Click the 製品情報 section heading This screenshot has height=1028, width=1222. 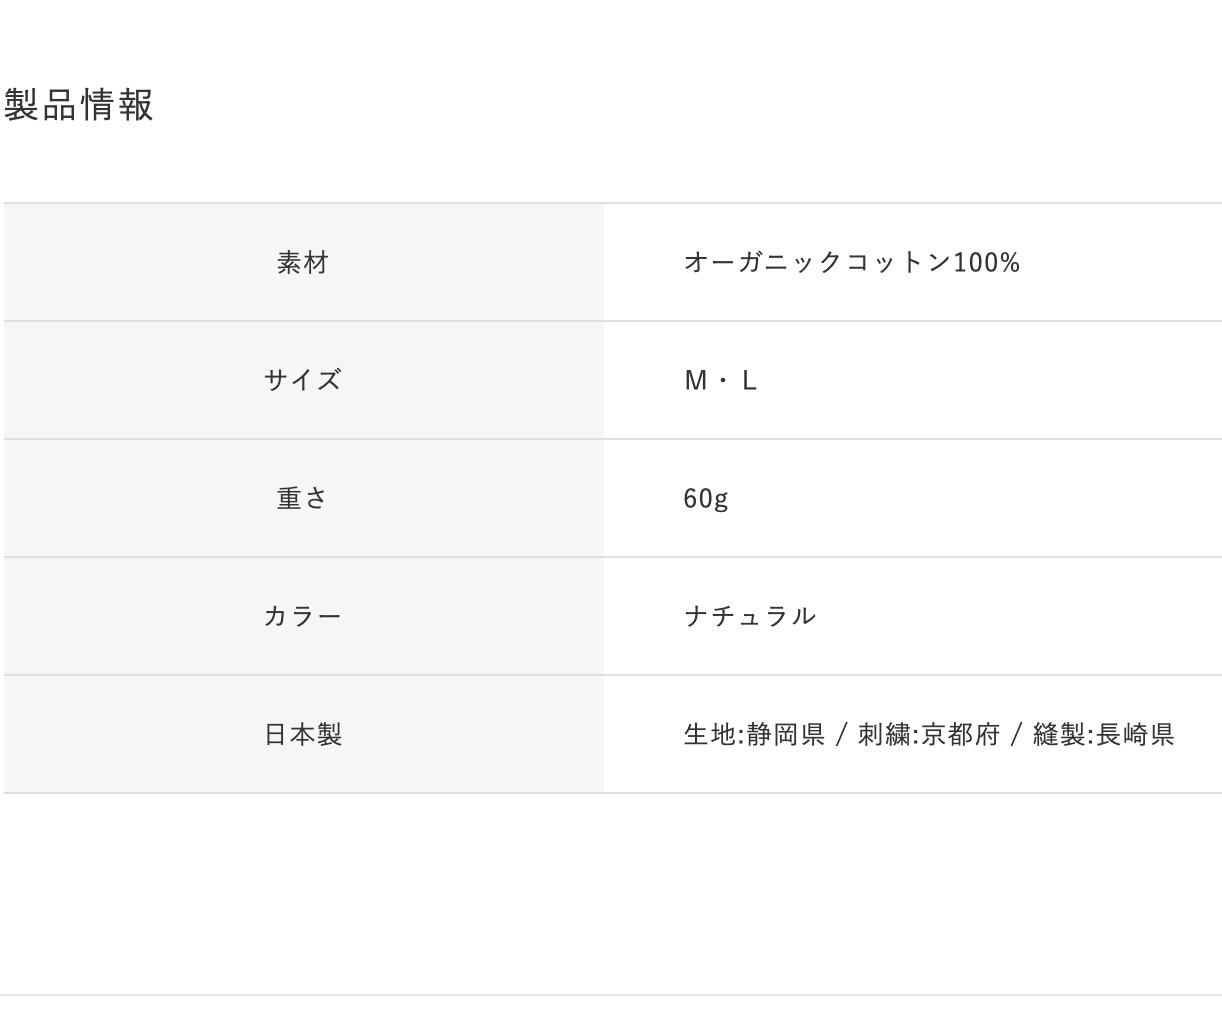coord(79,105)
